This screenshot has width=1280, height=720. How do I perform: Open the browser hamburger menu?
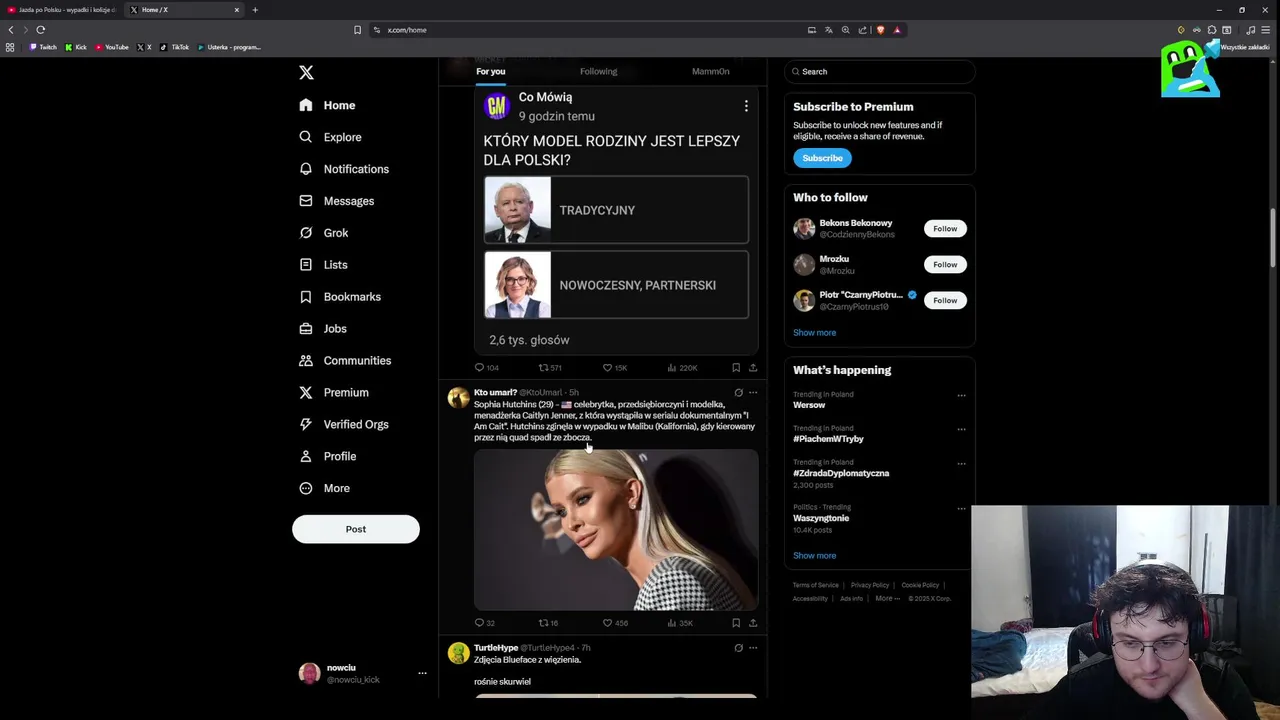pos(1265,30)
